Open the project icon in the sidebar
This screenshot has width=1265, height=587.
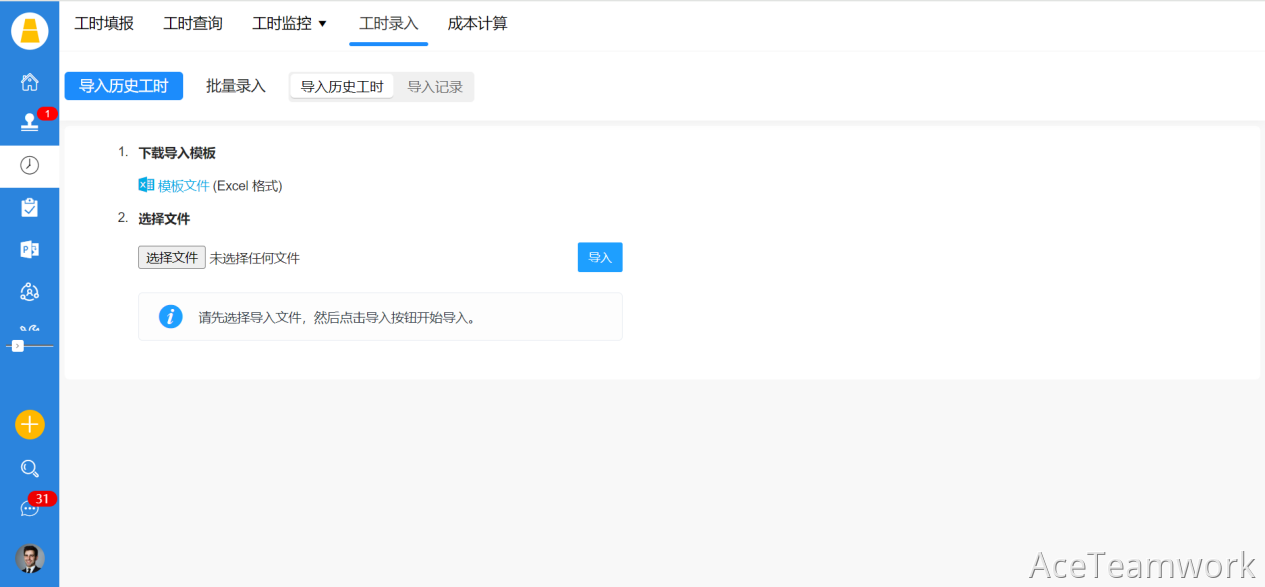coord(30,249)
